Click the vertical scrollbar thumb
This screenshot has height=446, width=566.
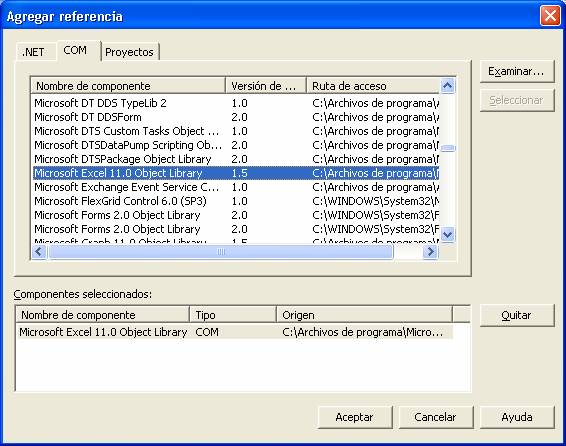click(x=448, y=148)
